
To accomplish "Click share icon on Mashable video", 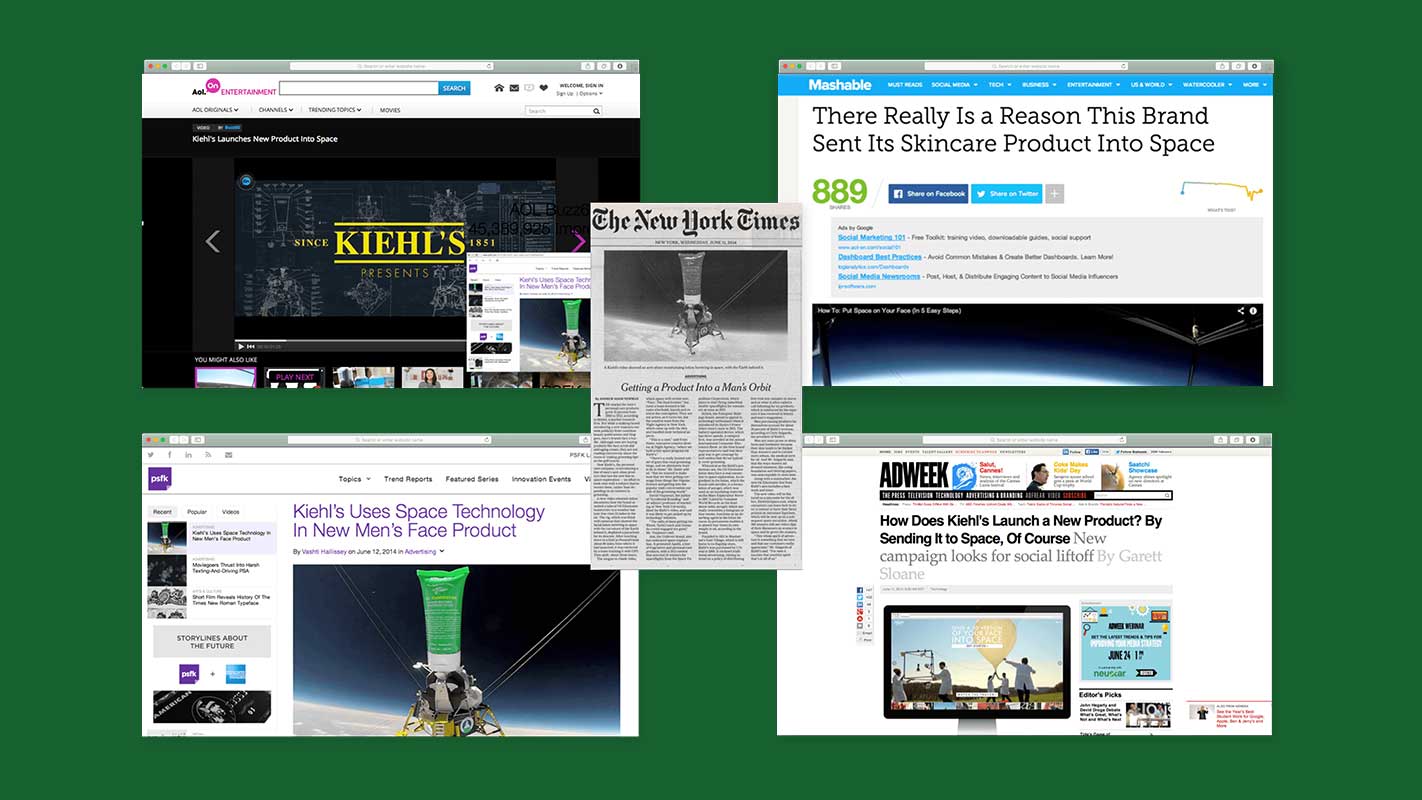I will 1241,311.
